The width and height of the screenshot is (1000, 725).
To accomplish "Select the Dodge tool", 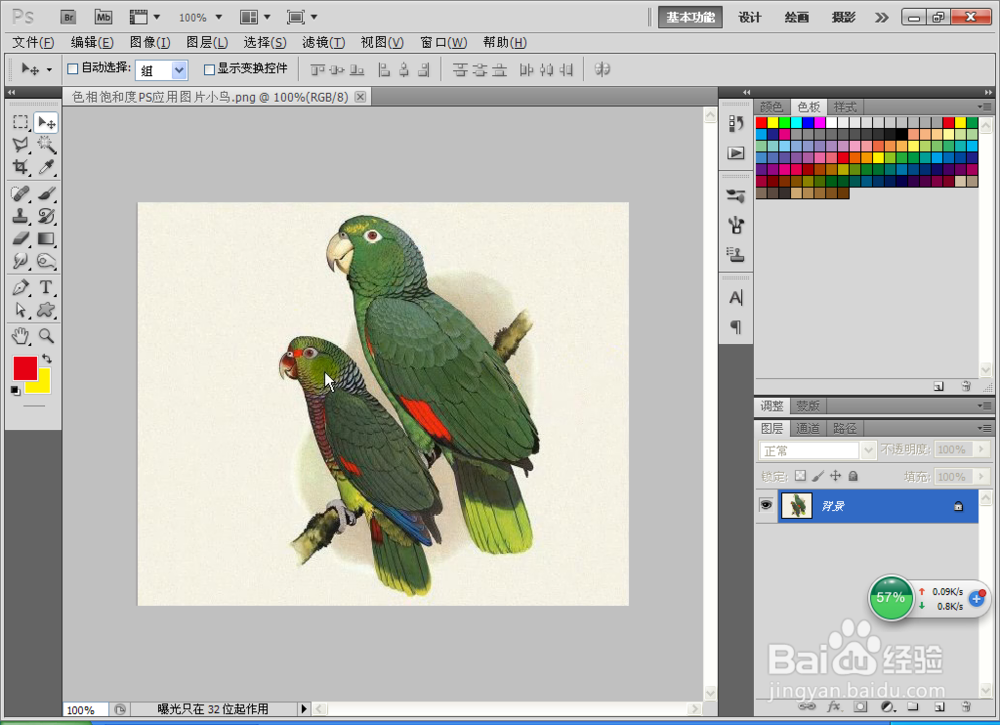I will pyautogui.click(x=46, y=261).
